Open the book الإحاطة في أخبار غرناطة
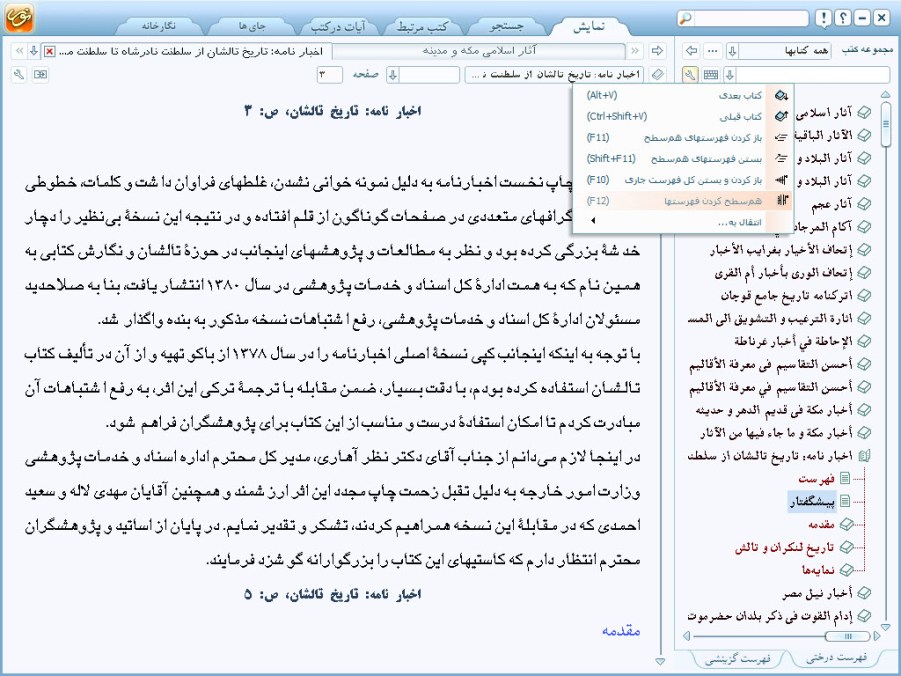Screen dimensions: 901x676 click(793, 341)
